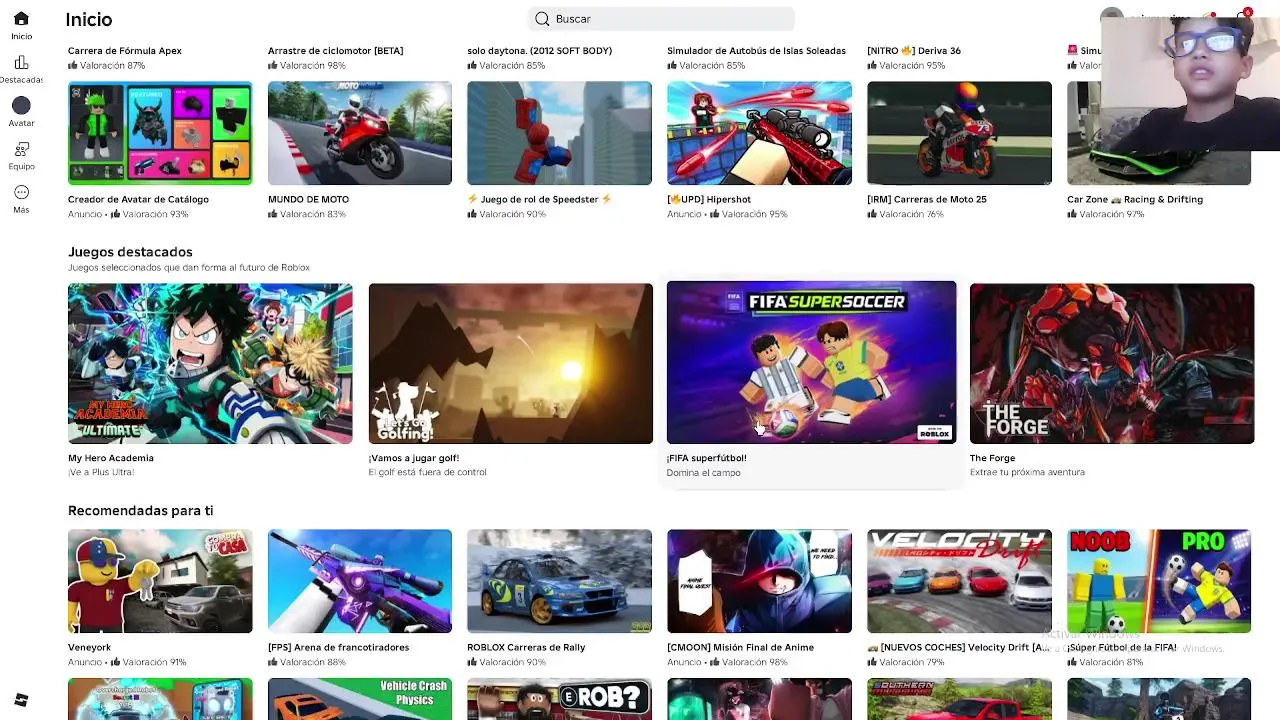
Task: Open the Avatar section in sidebar
Action: [21, 106]
